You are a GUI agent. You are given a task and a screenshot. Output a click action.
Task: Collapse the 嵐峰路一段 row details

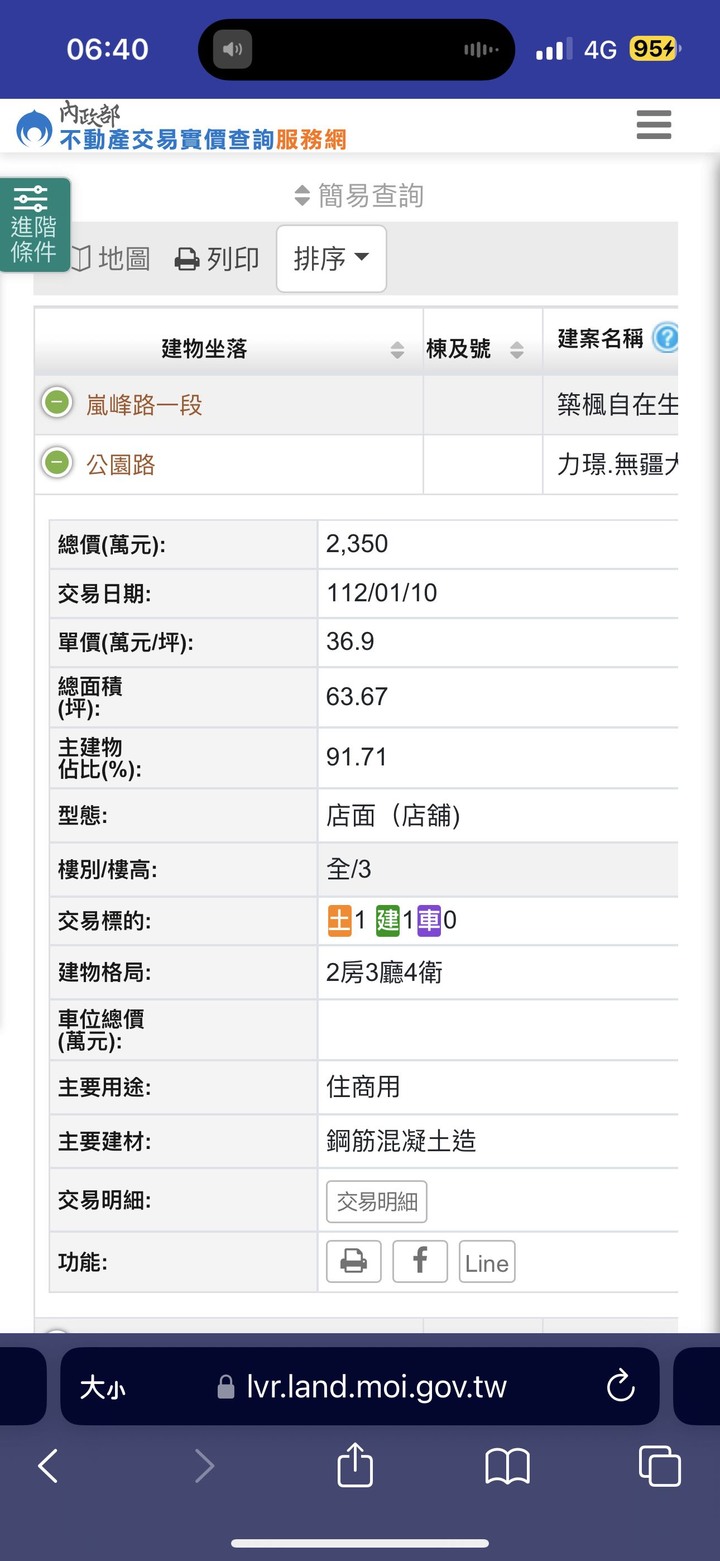tap(57, 403)
